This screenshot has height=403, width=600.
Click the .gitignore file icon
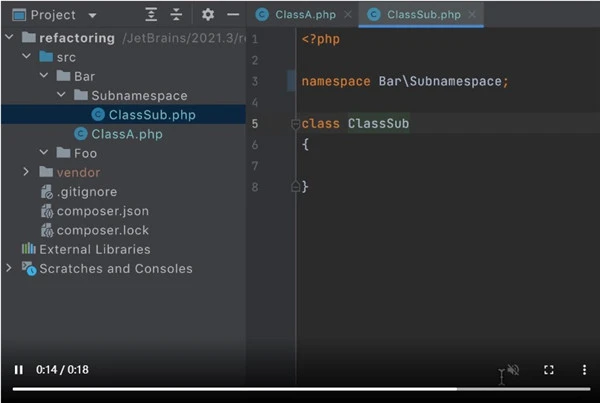[x=47, y=192]
